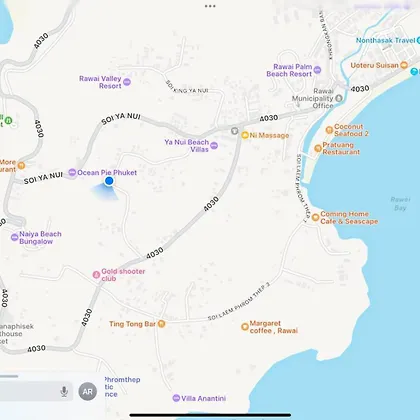
Task: Tap the microphone dictation icon
Action: [x=64, y=391]
